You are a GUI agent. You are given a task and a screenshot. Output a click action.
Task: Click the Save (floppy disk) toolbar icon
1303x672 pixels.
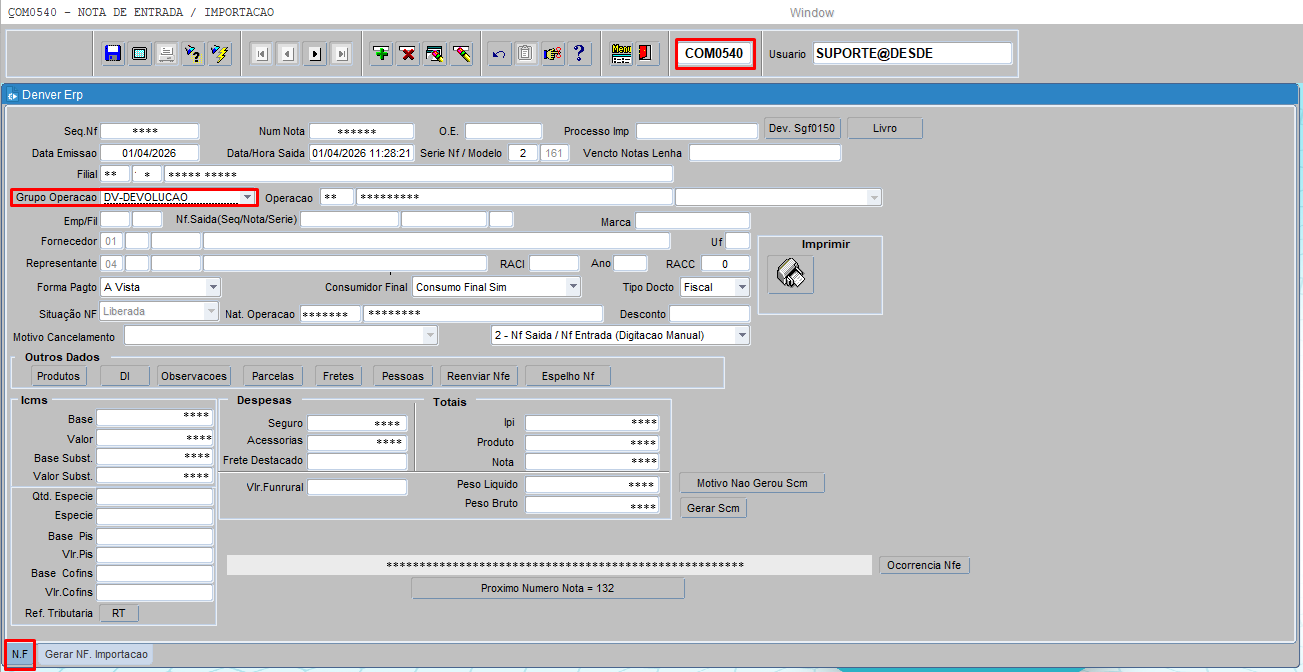[x=113, y=54]
